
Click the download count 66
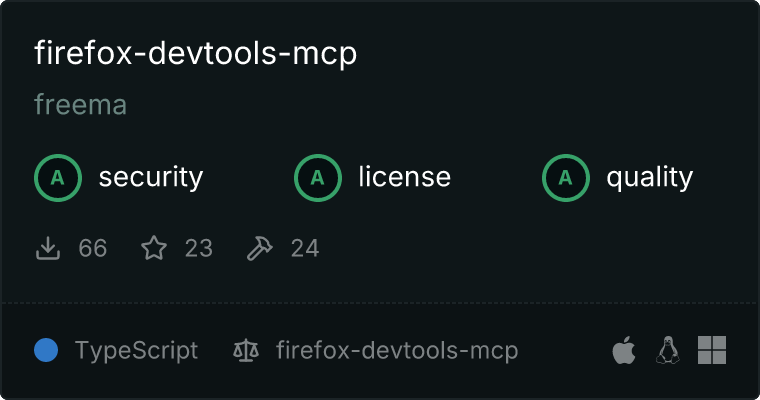pos(93,248)
